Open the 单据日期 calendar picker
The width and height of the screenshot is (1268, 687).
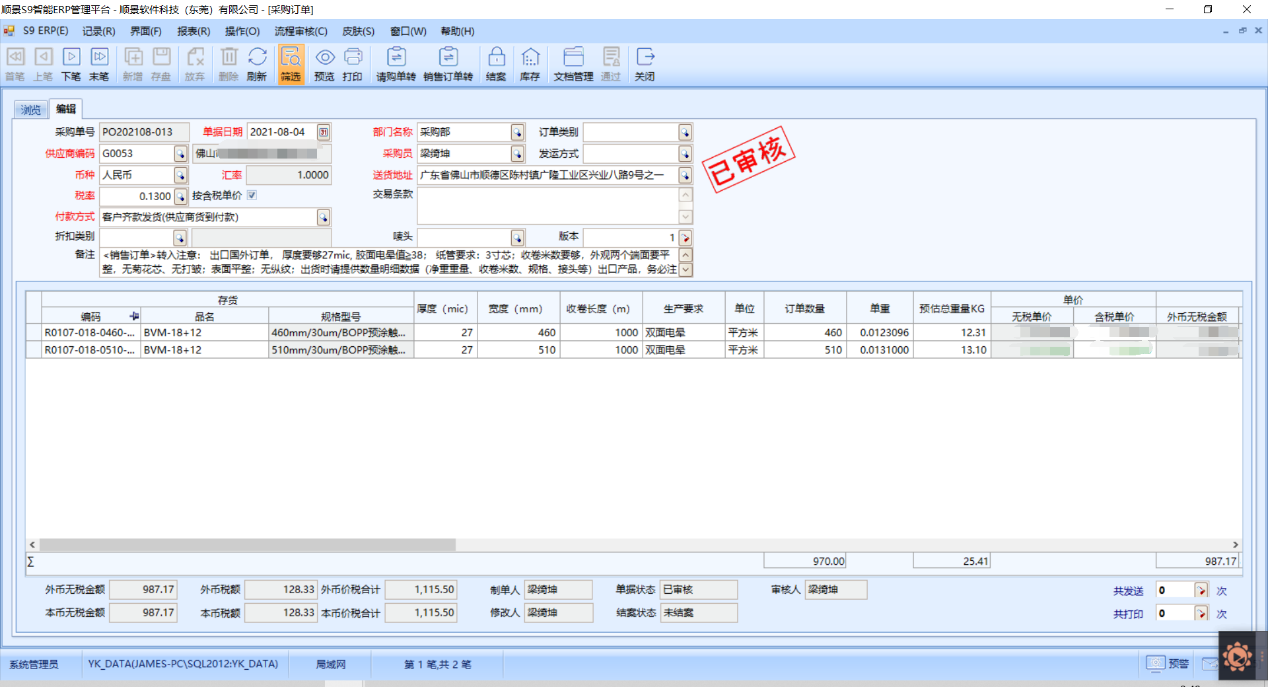(x=324, y=132)
